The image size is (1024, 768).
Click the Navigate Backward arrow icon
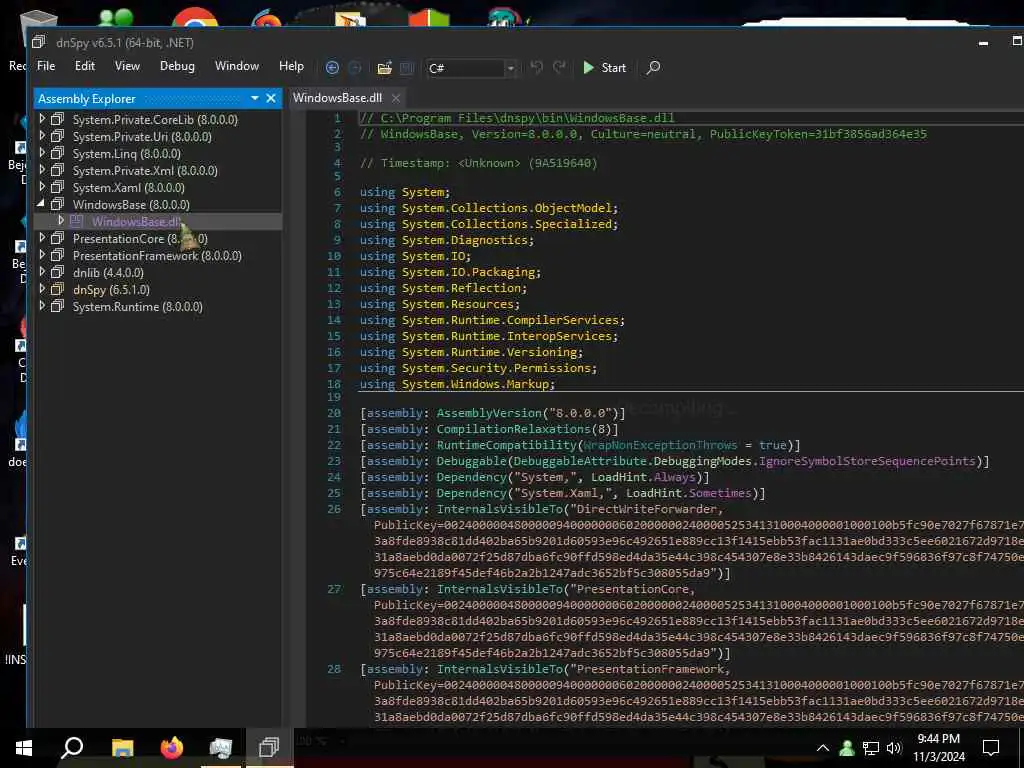coord(332,68)
